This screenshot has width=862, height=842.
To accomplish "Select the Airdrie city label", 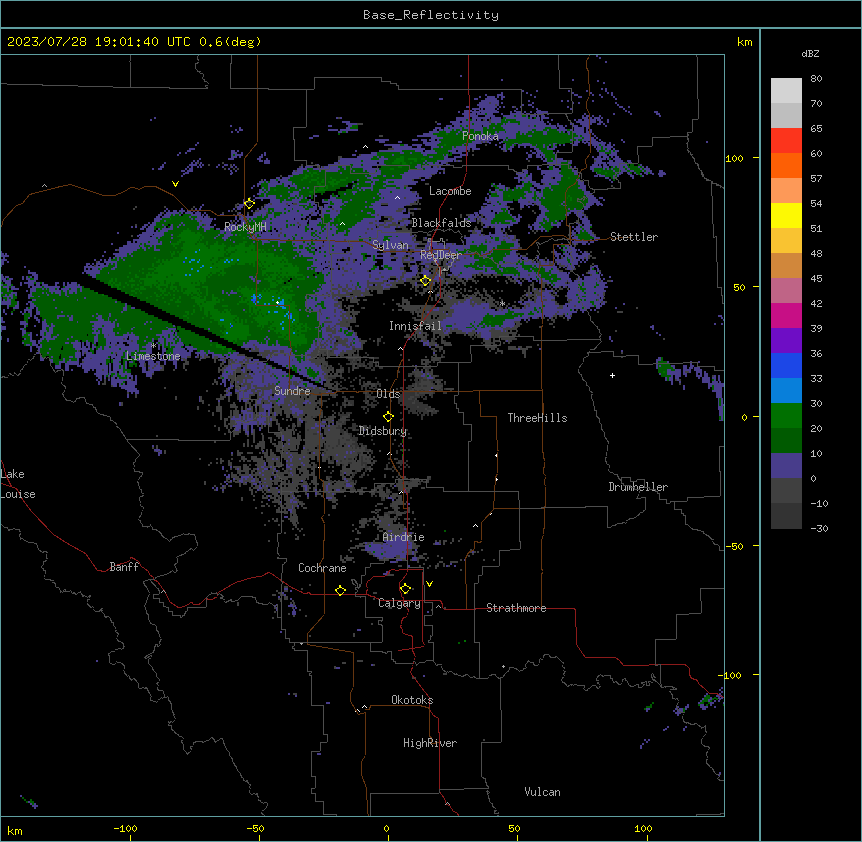I will coord(404,537).
